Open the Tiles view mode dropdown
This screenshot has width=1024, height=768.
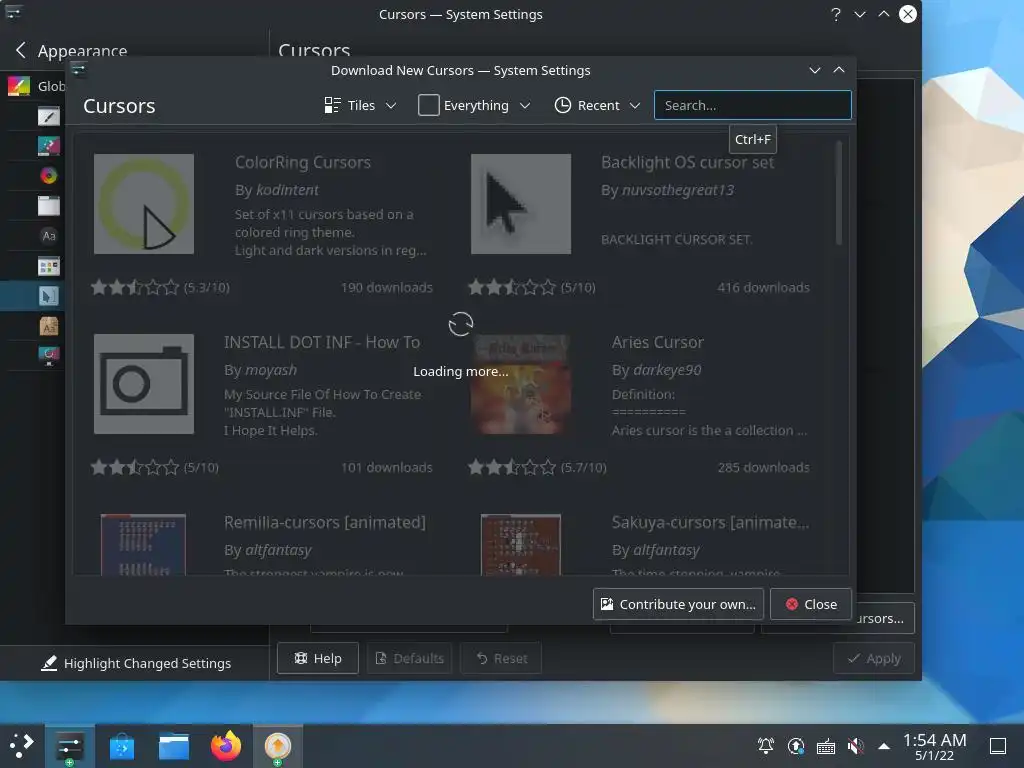pyautogui.click(x=360, y=105)
